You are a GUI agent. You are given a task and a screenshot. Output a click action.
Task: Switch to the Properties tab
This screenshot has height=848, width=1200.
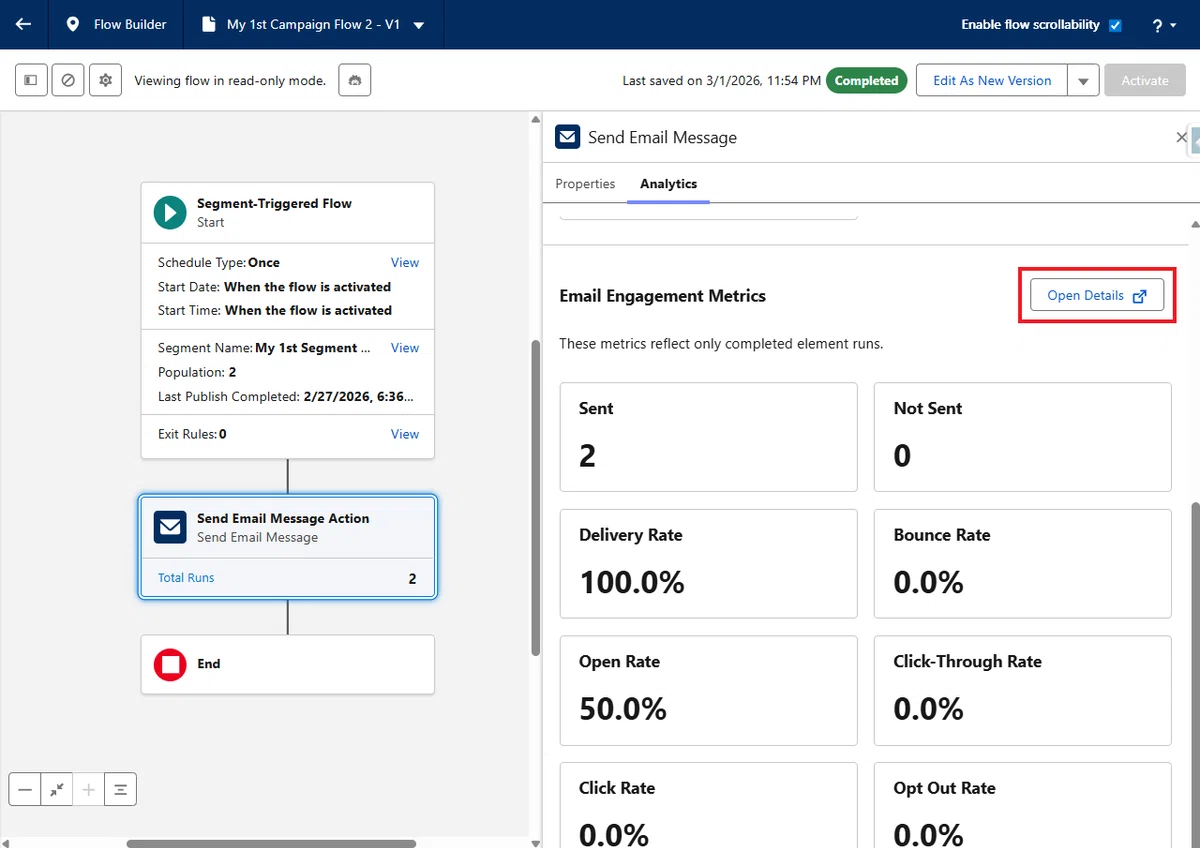[585, 184]
